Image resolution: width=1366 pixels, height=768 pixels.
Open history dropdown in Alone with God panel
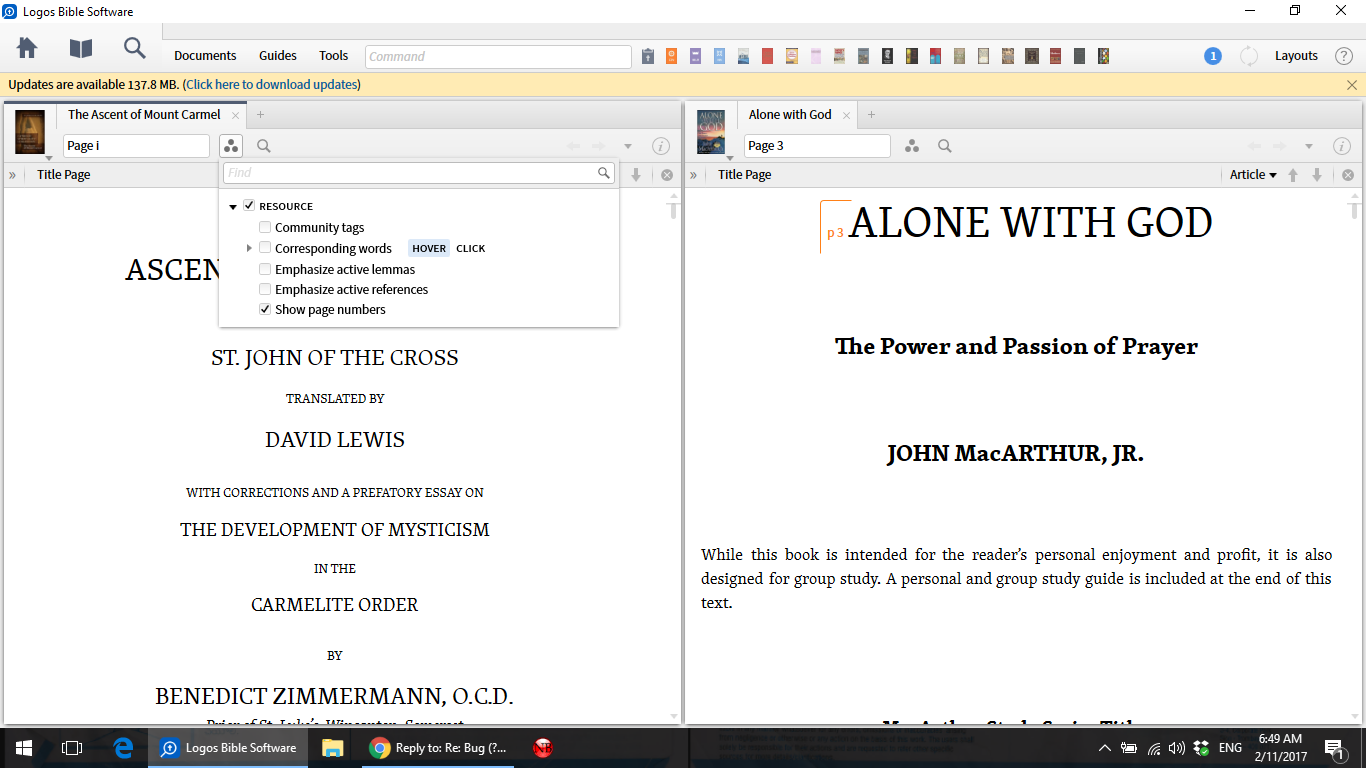[1309, 147]
